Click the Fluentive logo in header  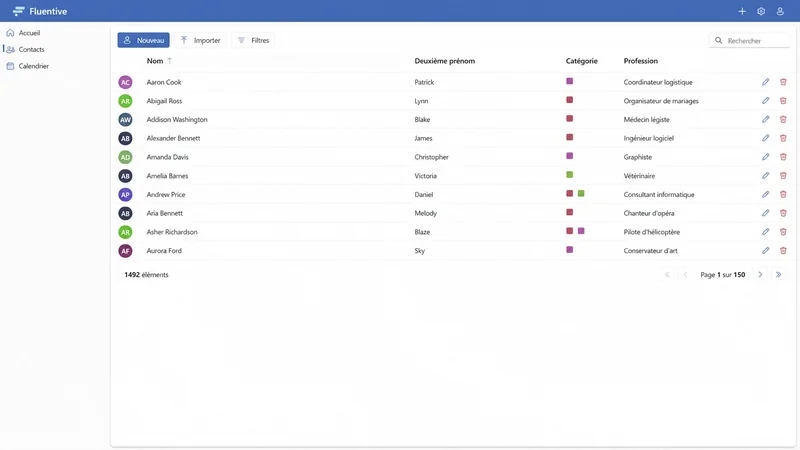[40, 11]
